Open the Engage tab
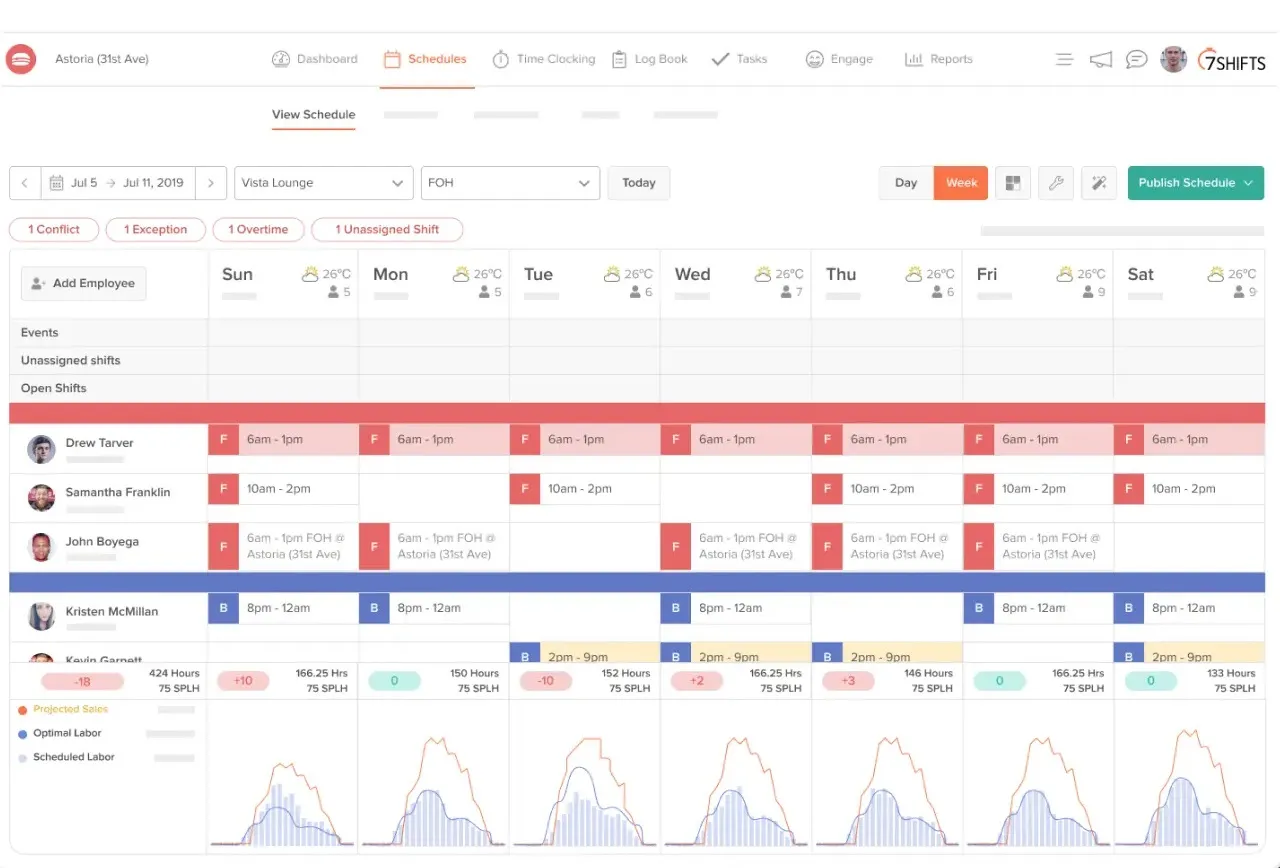 840,59
